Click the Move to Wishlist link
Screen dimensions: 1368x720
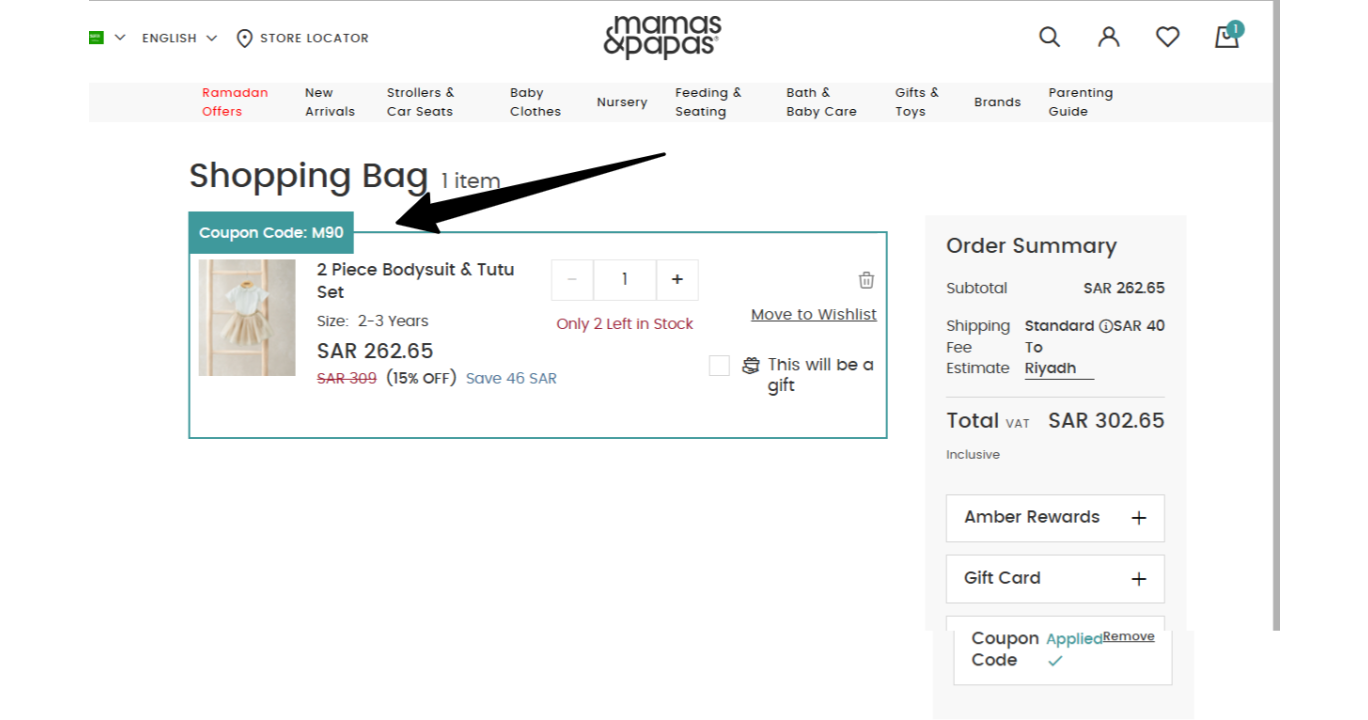pos(814,315)
